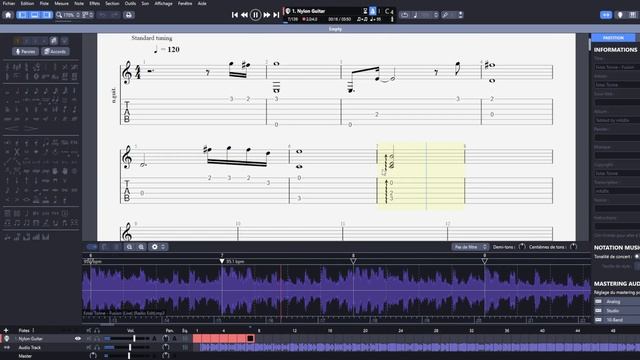640x360 pixels.
Task: Click the rewind to previous bar button
Action: (x=244, y=15)
